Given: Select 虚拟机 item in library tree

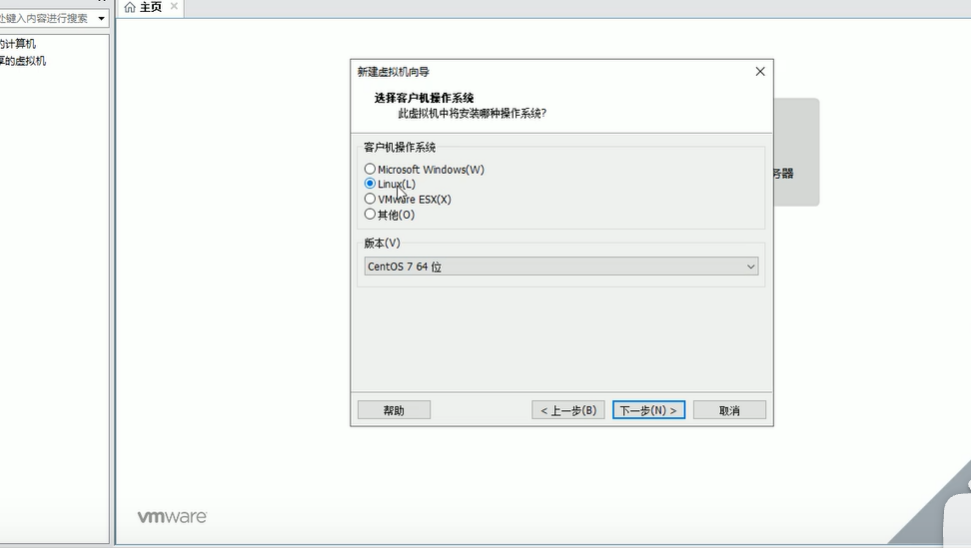Looking at the screenshot, I should 23,61.
